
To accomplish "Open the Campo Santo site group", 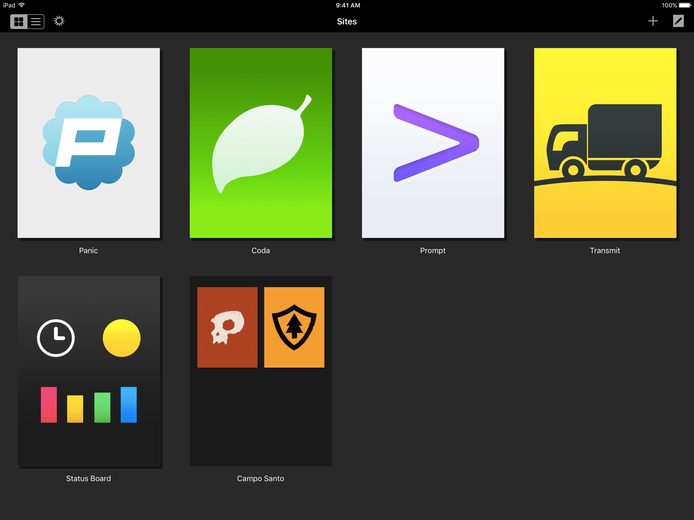I will [261, 371].
